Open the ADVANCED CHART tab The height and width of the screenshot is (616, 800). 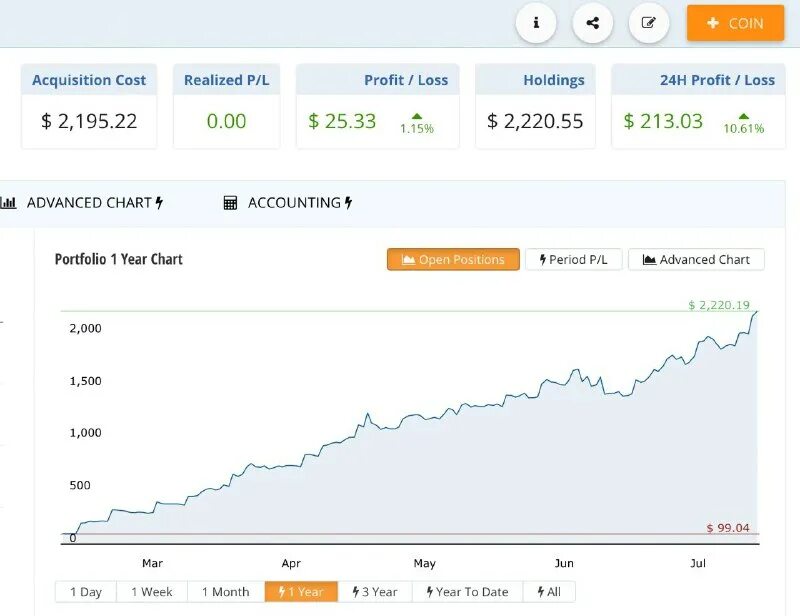coord(89,203)
